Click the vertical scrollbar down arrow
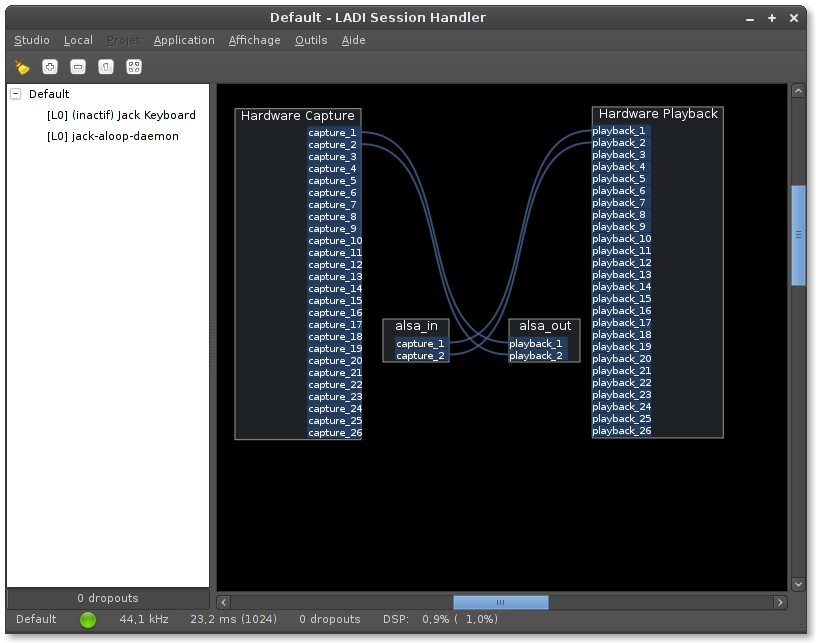The image size is (816, 643). click(798, 584)
